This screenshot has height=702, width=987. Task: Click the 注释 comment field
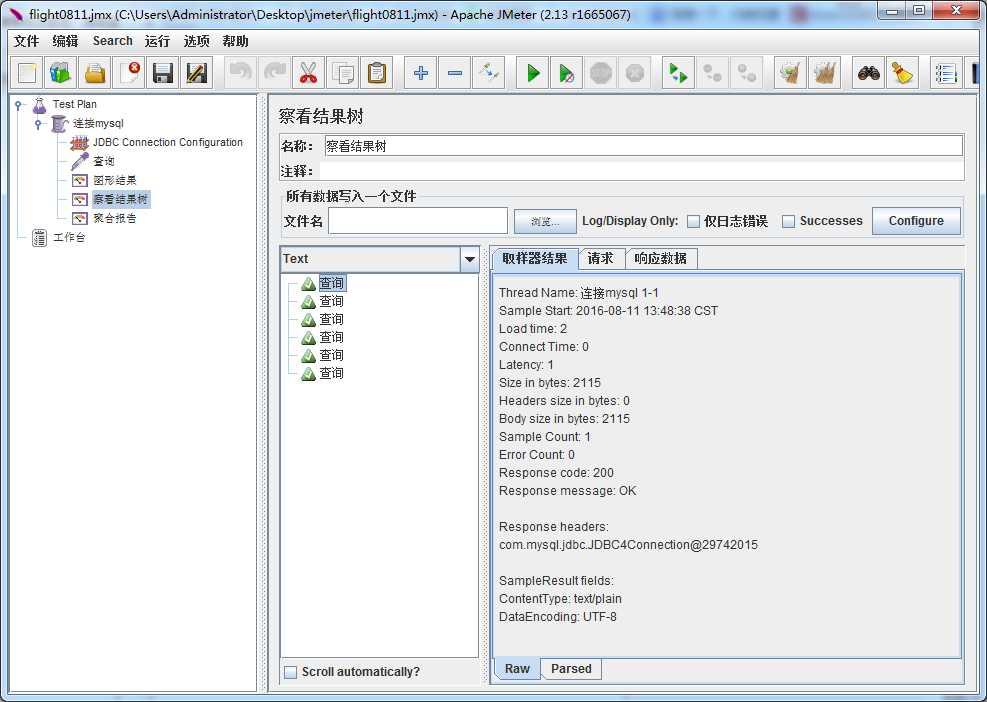[641, 171]
